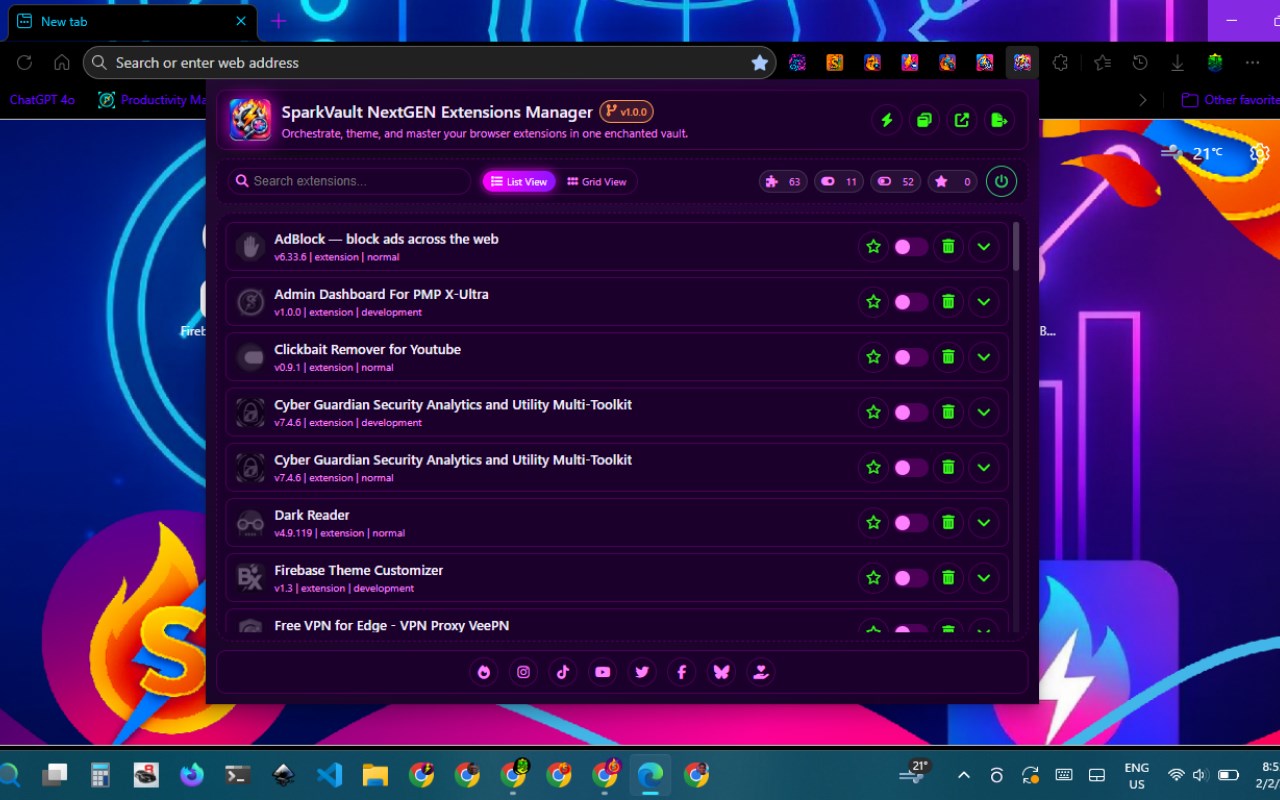1280x800 pixels.
Task: Click the Search or enter web address bar
Action: pos(430,63)
